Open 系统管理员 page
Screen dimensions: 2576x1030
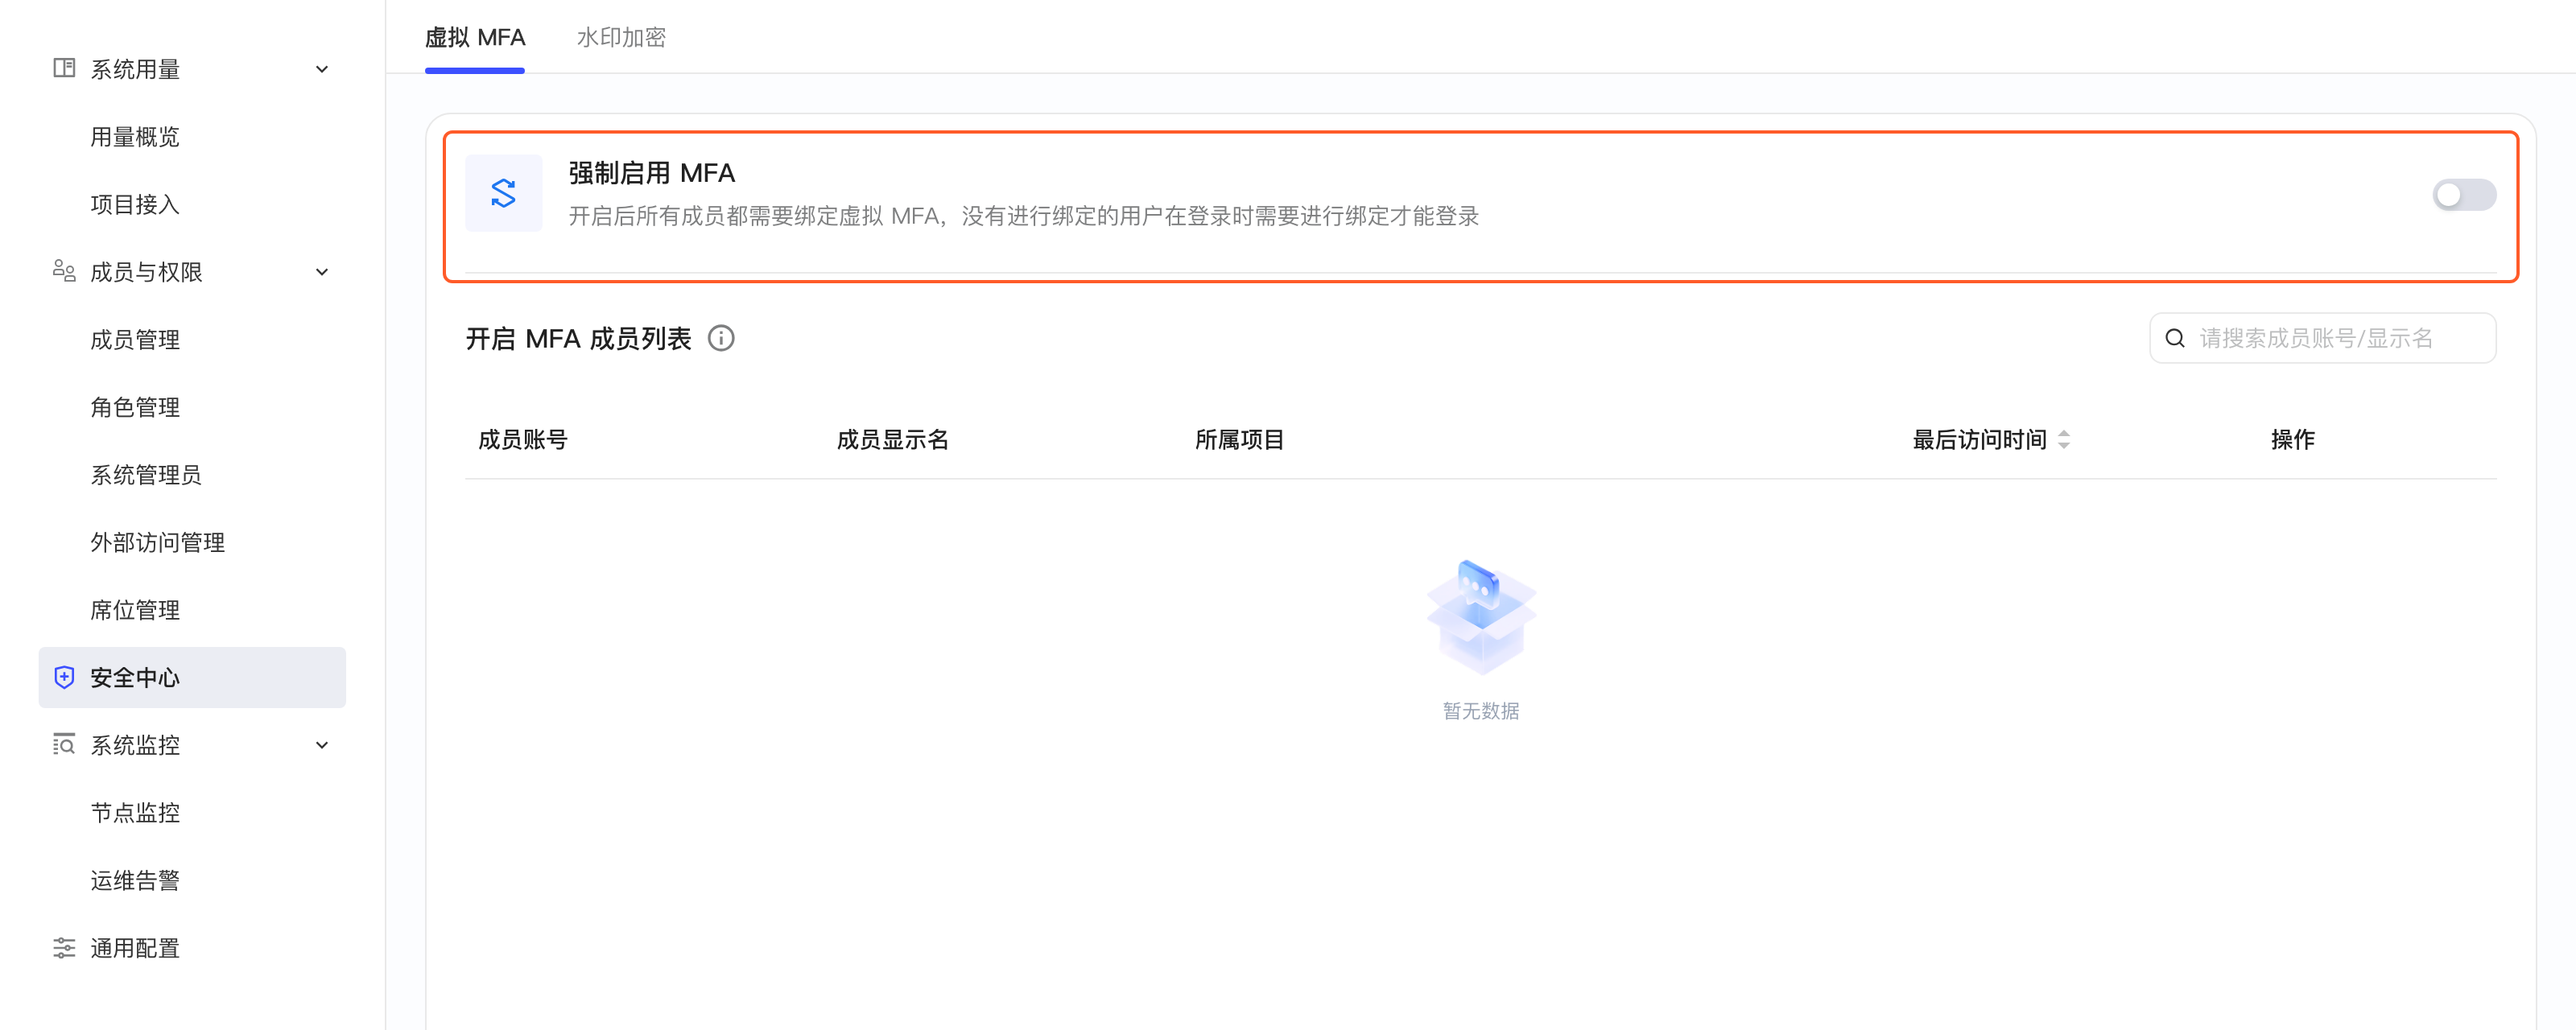146,475
